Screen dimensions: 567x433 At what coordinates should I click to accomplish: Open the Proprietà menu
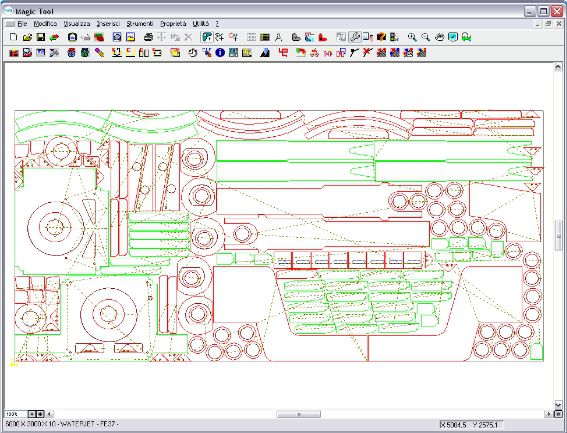coord(173,24)
